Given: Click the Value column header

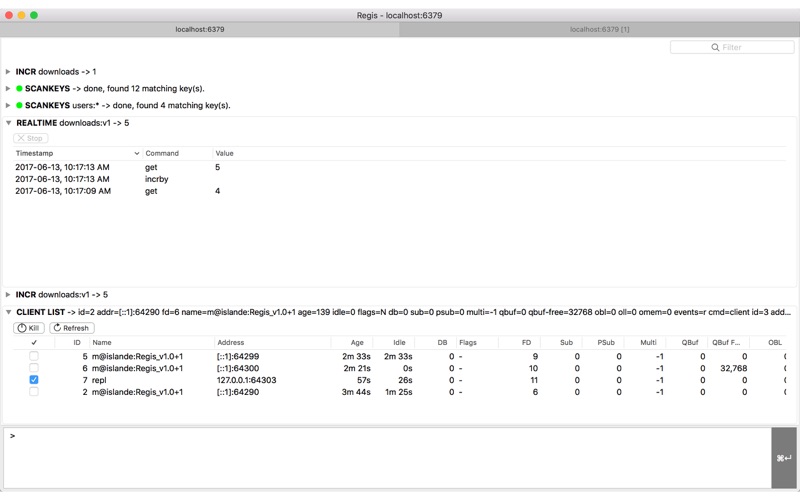Looking at the screenshot, I should pos(224,154).
